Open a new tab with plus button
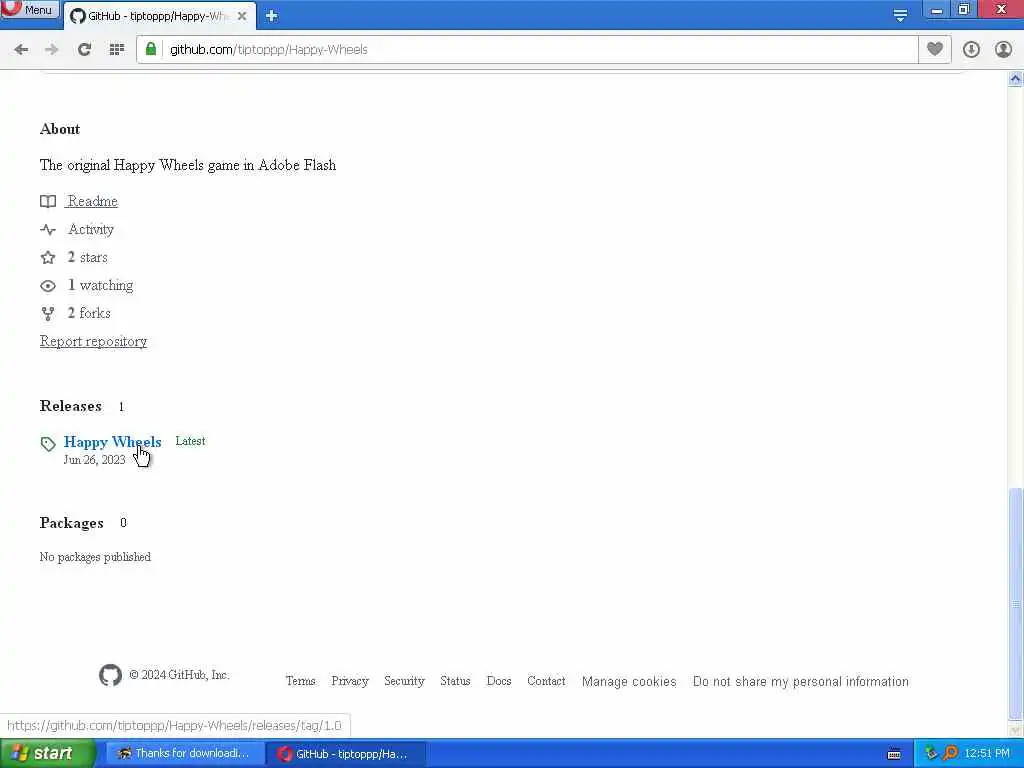 (272, 16)
